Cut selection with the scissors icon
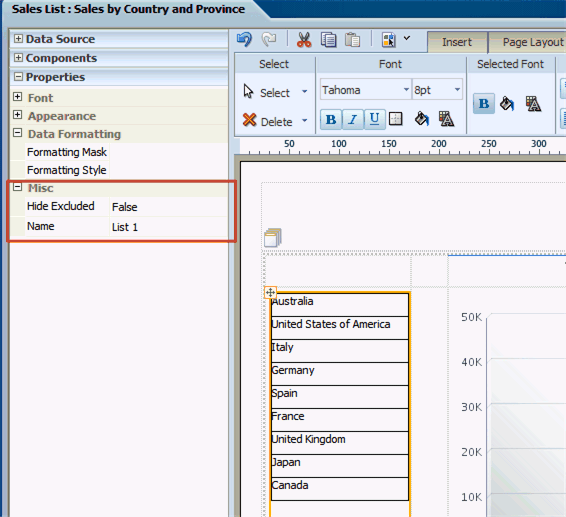The width and height of the screenshot is (566, 517). [x=304, y=39]
